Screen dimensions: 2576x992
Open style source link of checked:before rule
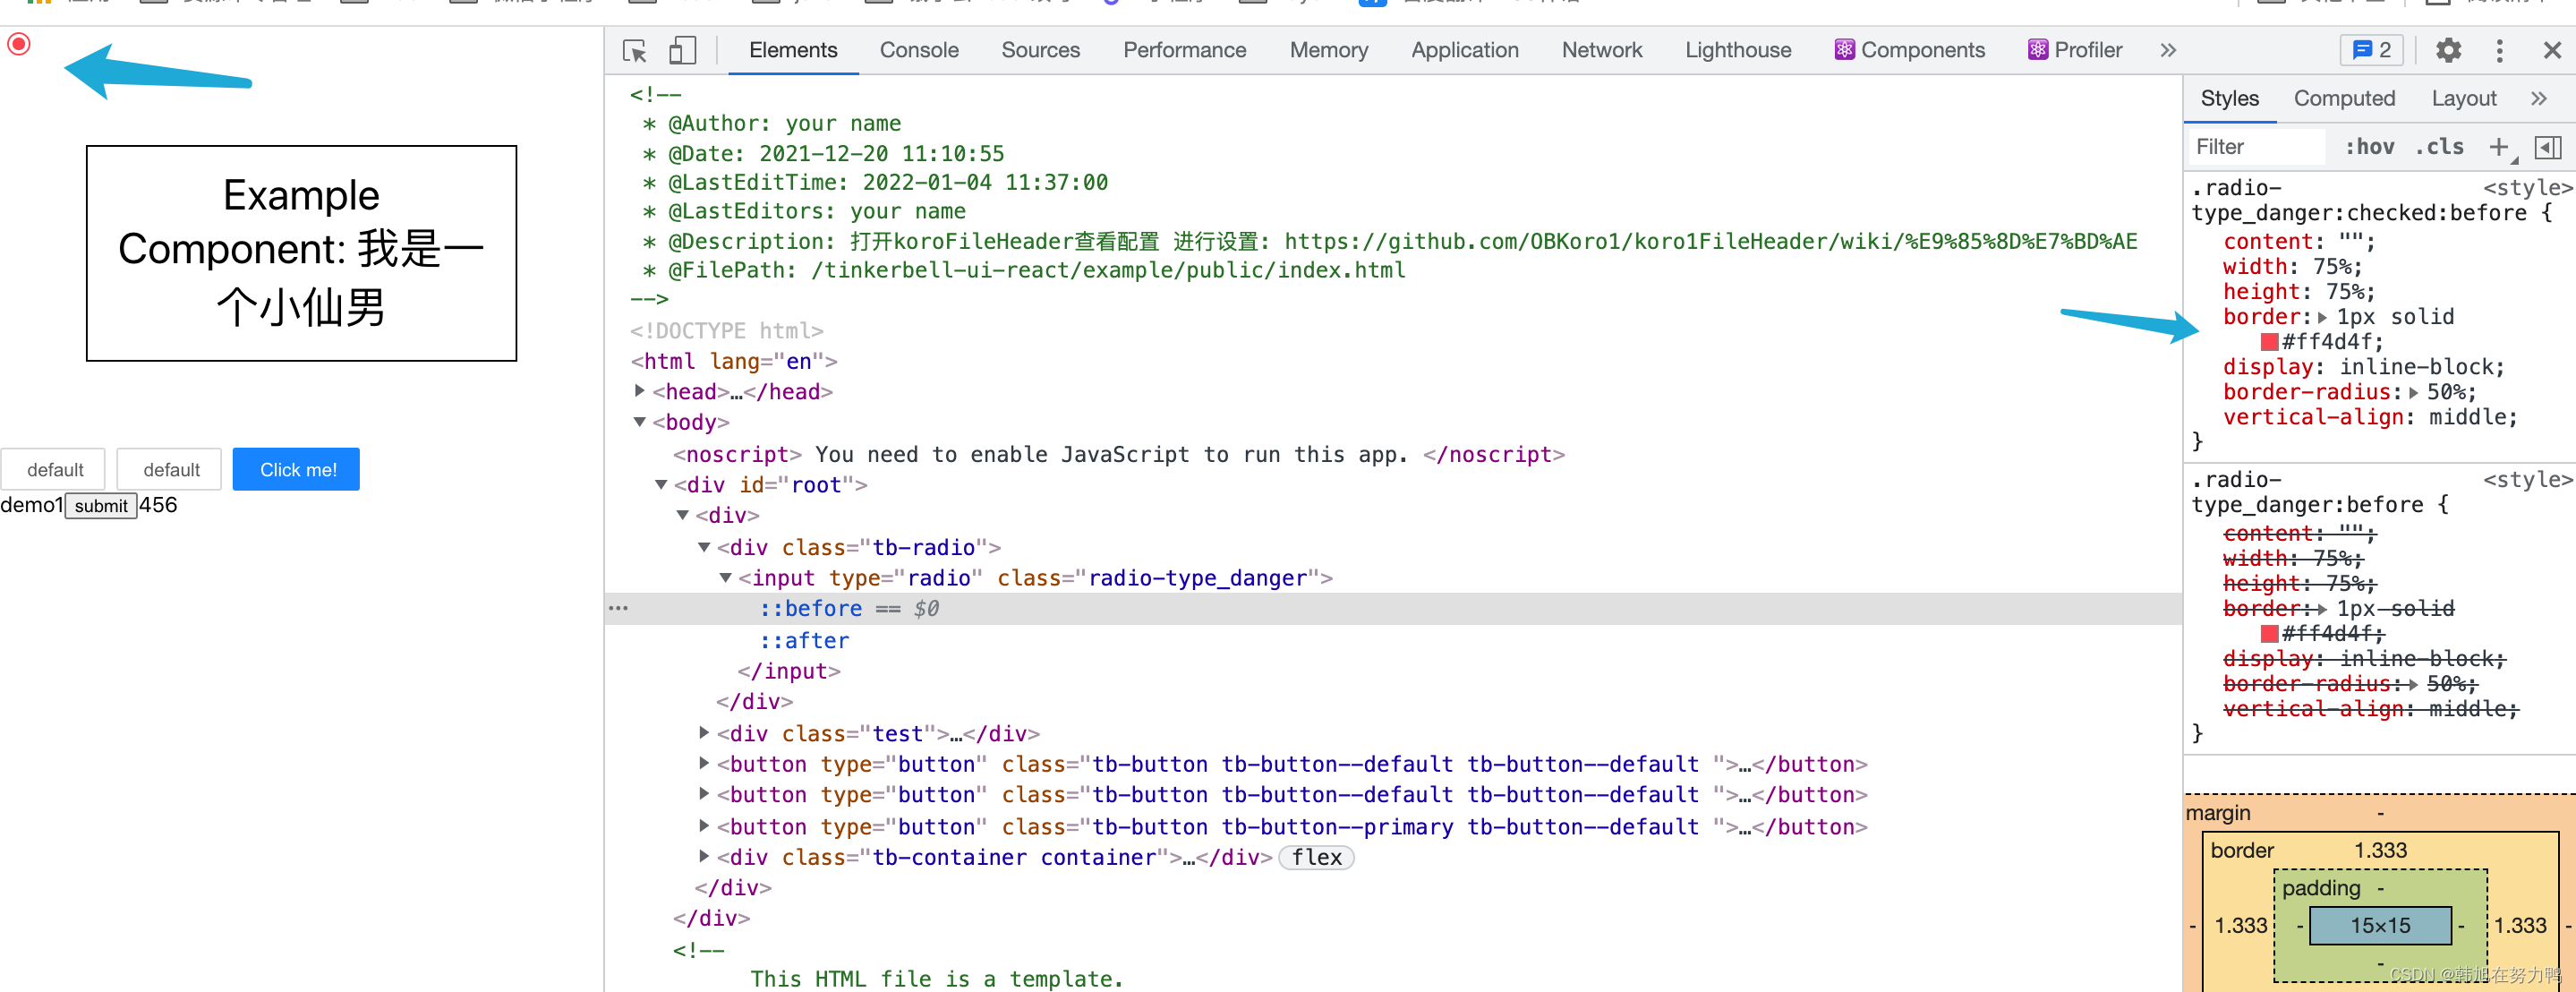point(2527,188)
